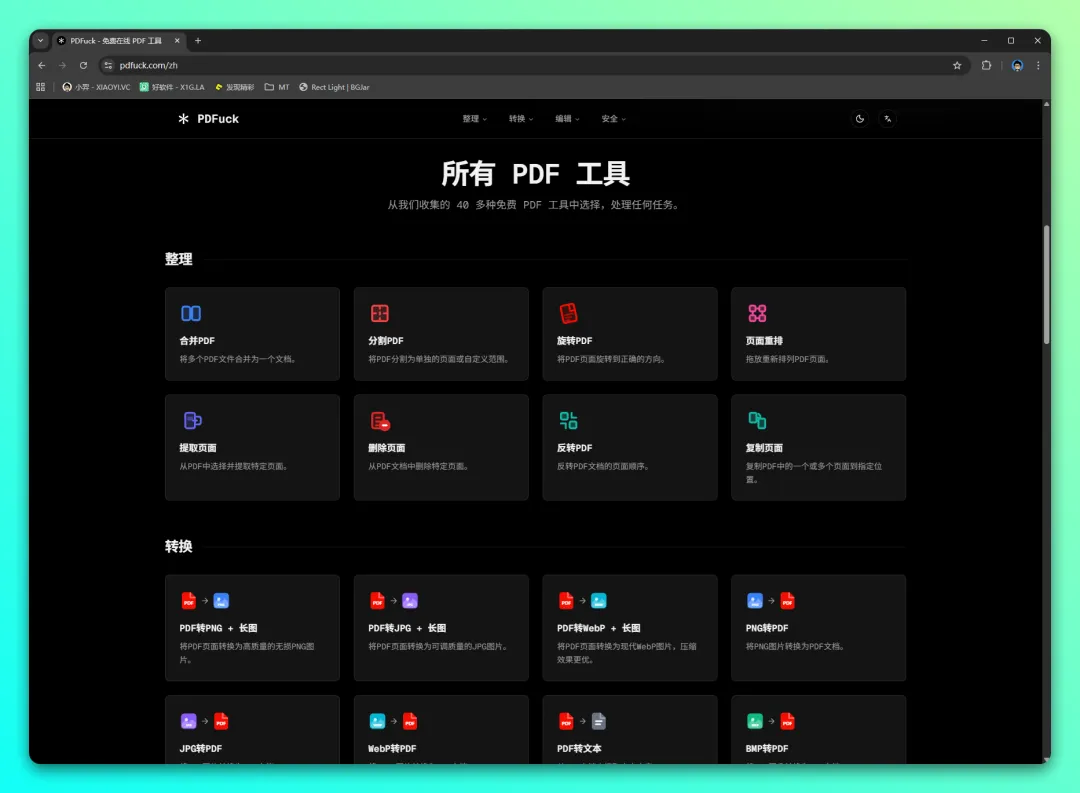Choose the 旋转PDF rotate icon
The image size is (1080, 793).
tap(568, 313)
